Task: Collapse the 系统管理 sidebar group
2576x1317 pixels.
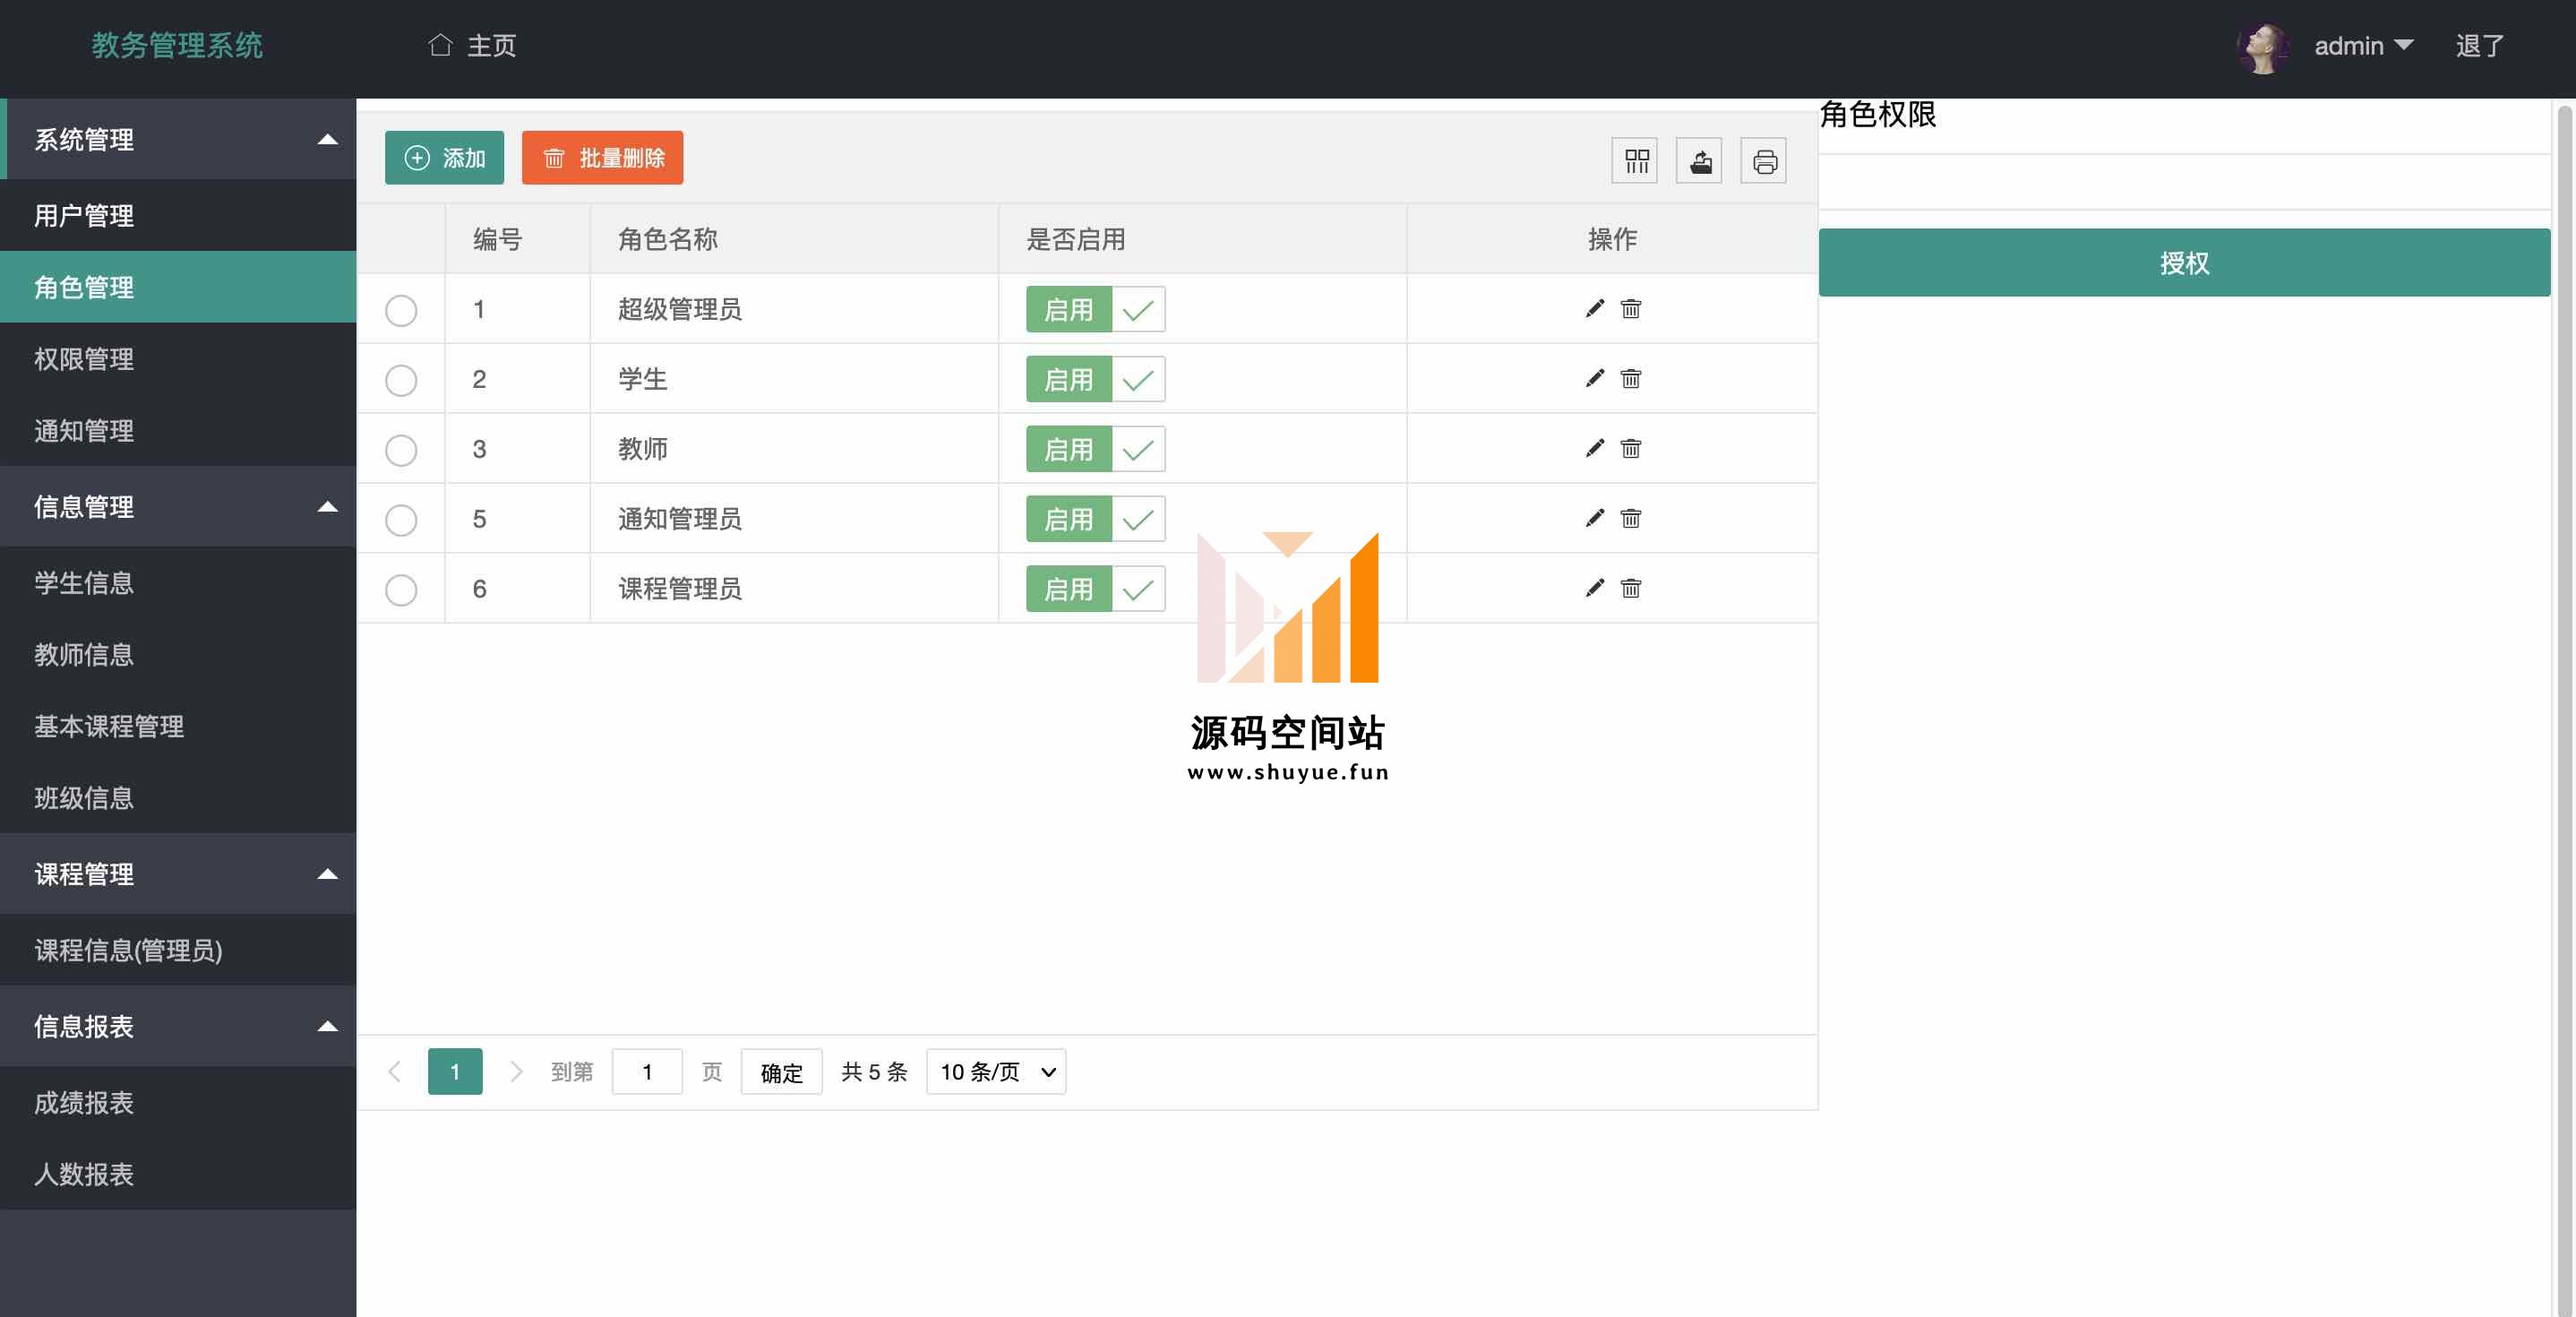Action: [x=178, y=139]
